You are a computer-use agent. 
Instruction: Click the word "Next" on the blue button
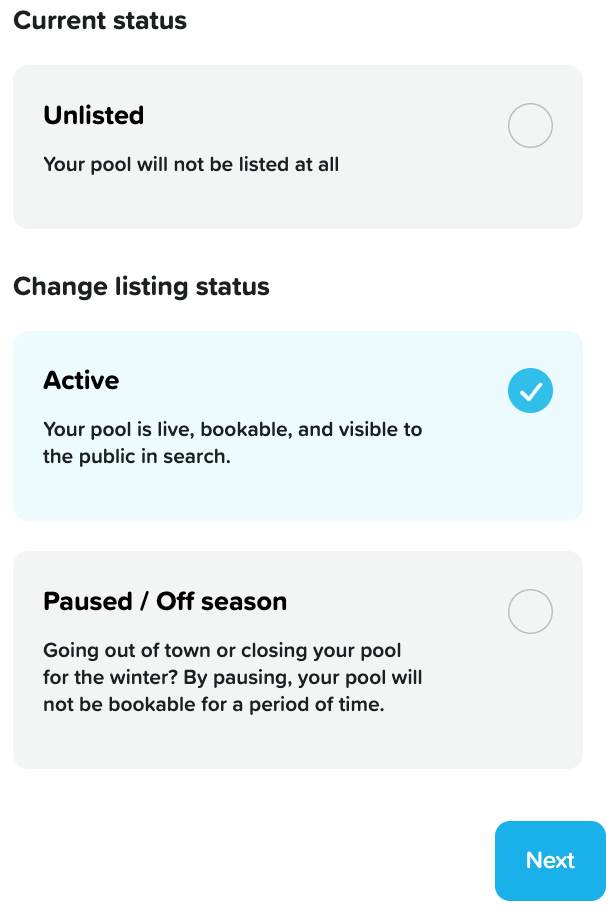550,861
